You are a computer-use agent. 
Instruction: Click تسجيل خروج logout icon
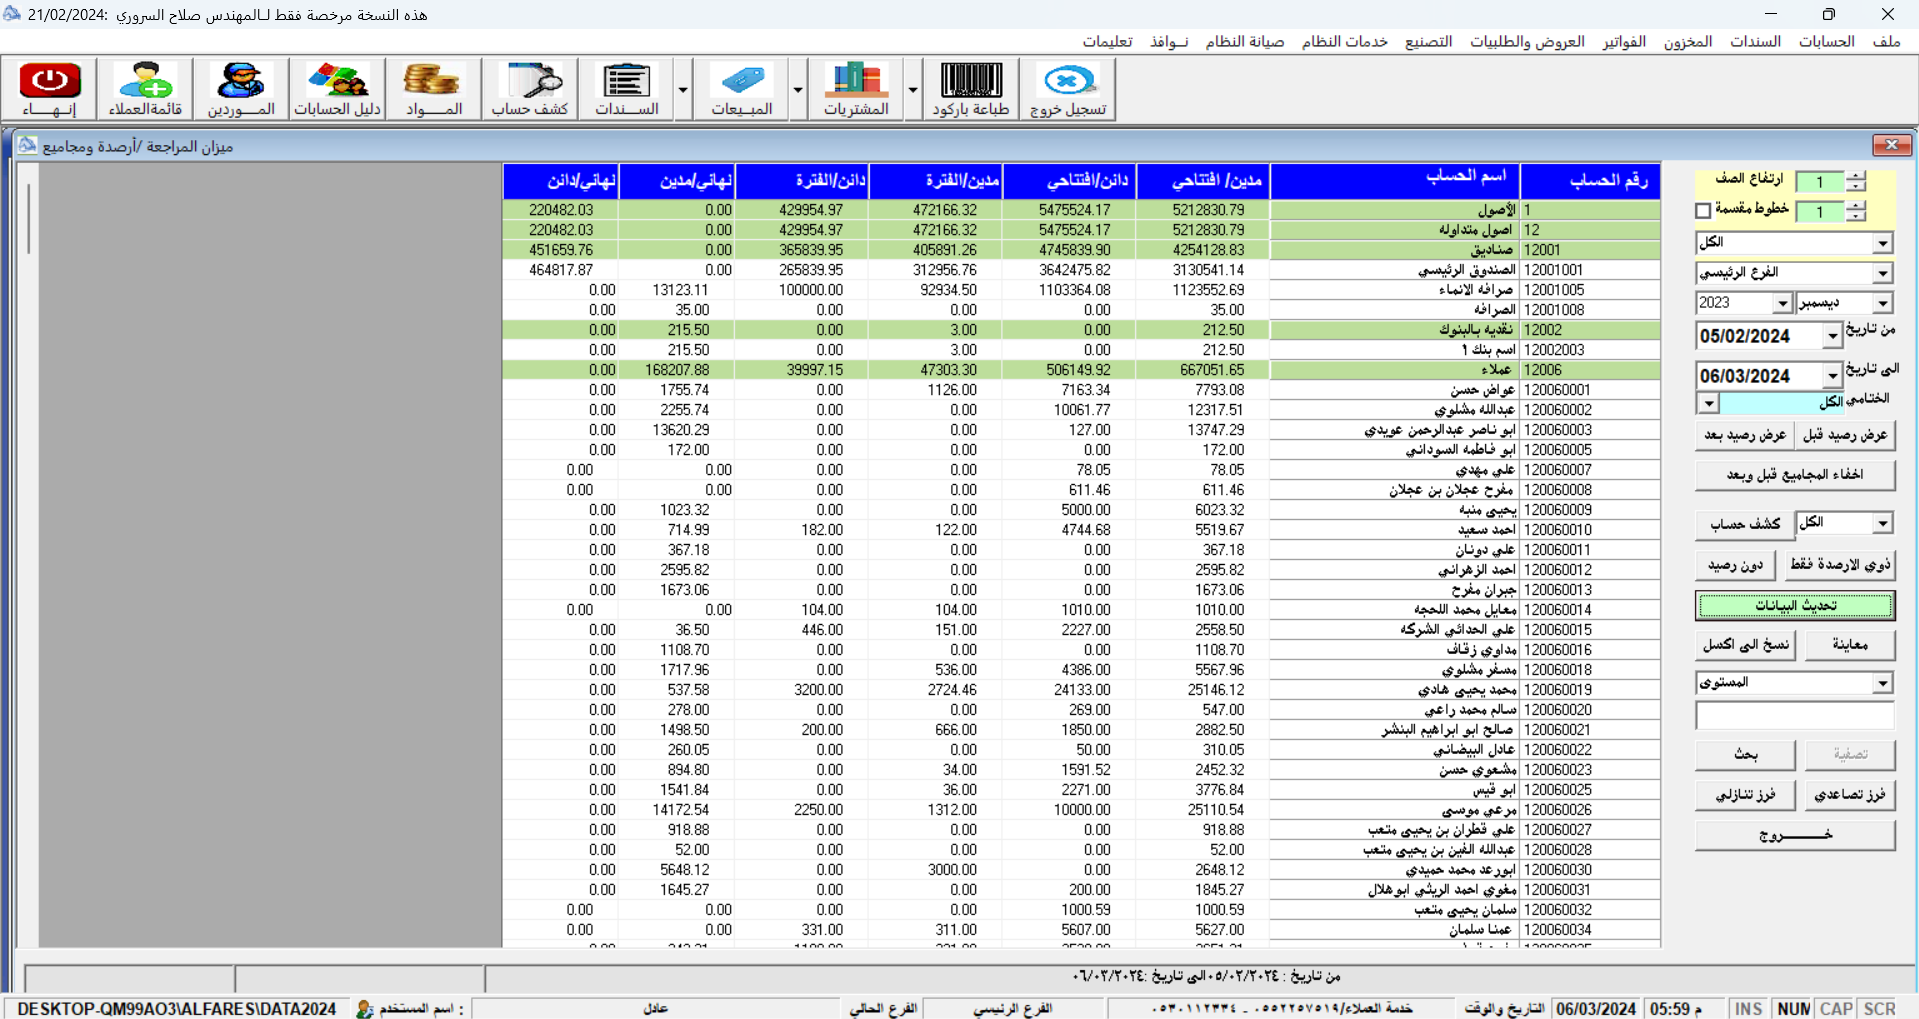(1068, 89)
